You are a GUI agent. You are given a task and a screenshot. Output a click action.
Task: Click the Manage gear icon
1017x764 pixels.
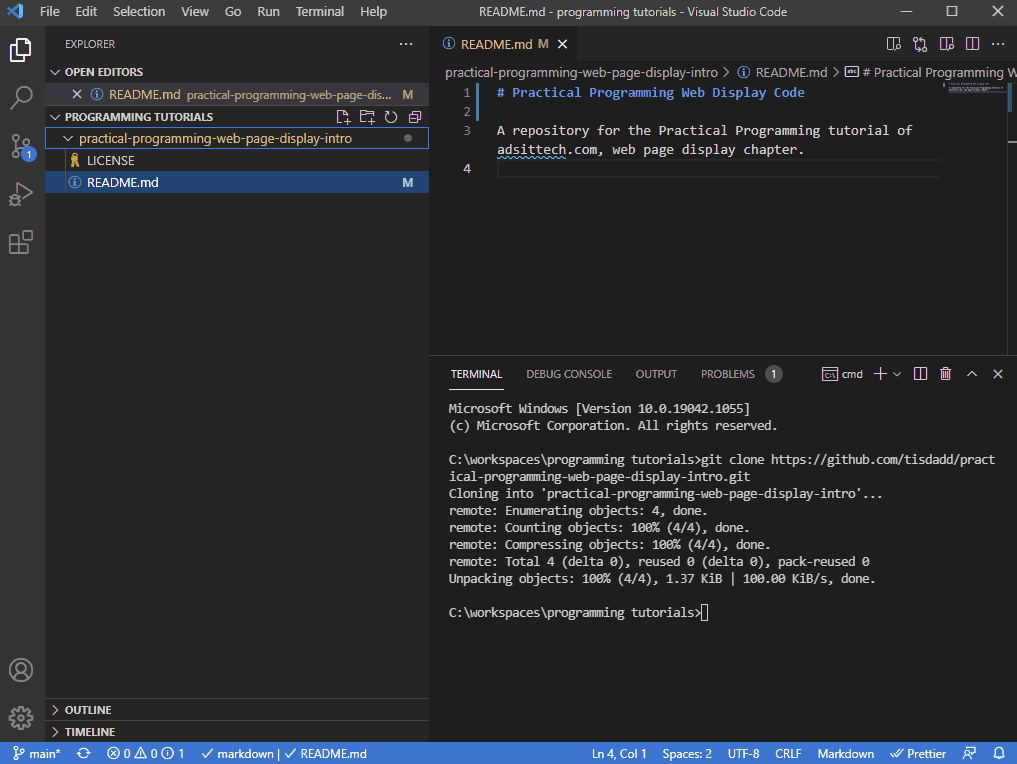click(21, 718)
